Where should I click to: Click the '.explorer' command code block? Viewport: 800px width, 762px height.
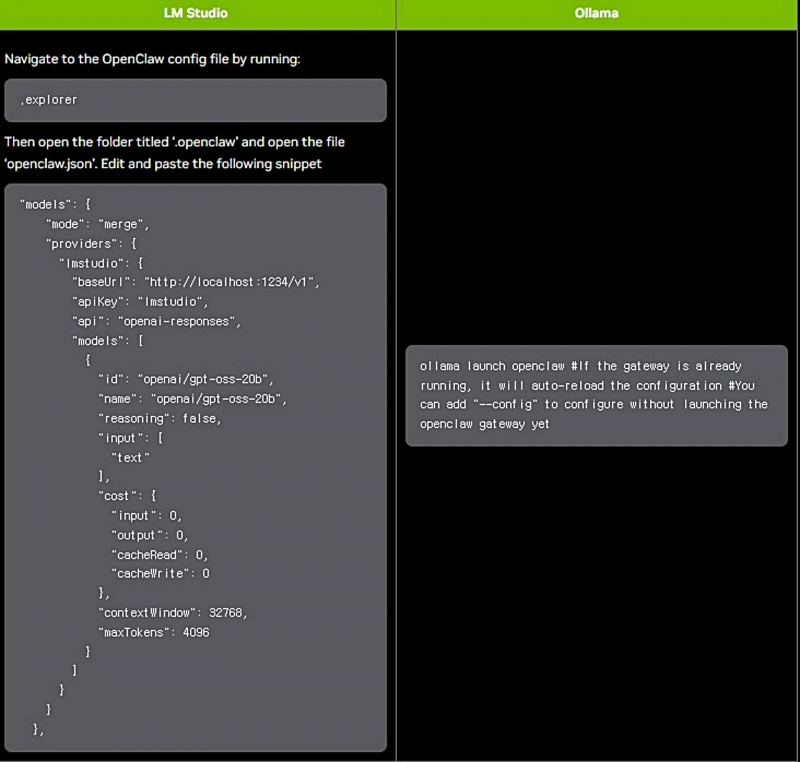tap(195, 100)
